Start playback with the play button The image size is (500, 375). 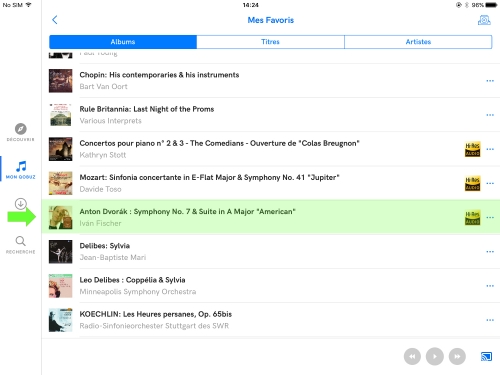[x=435, y=356]
